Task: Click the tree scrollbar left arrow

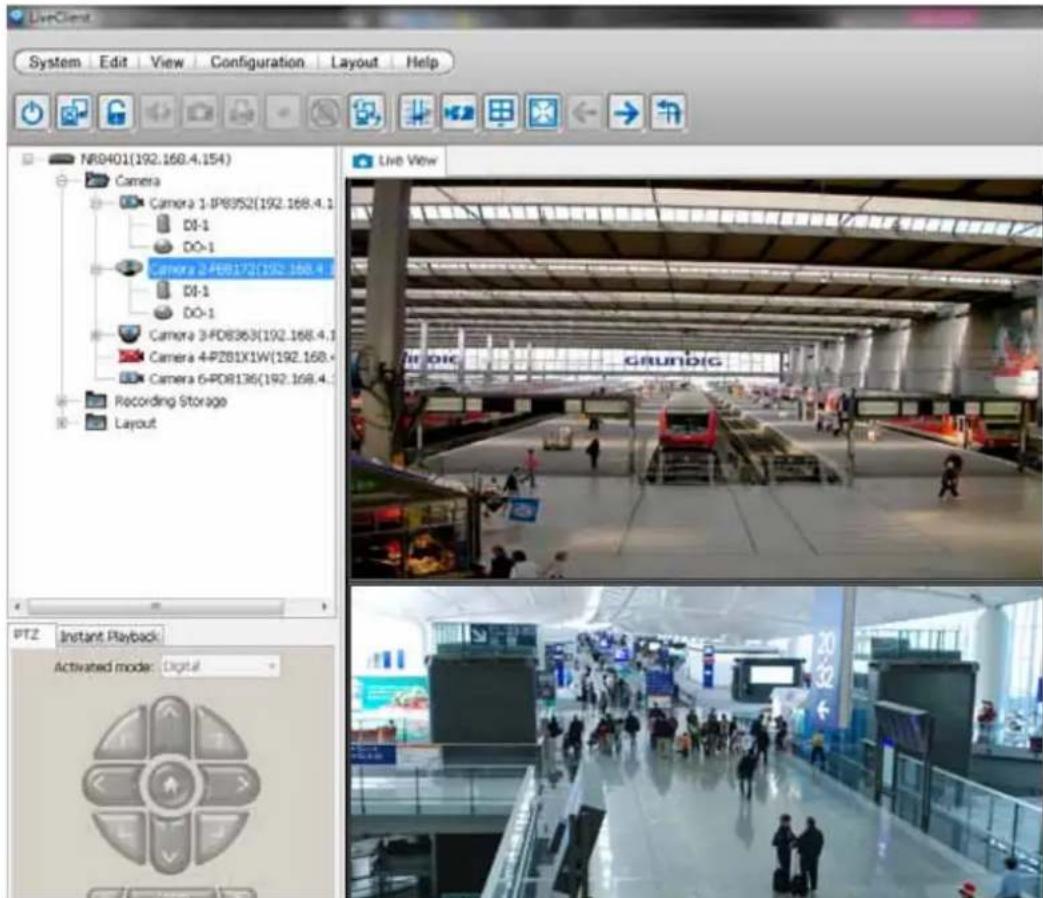Action: pyautogui.click(x=18, y=606)
